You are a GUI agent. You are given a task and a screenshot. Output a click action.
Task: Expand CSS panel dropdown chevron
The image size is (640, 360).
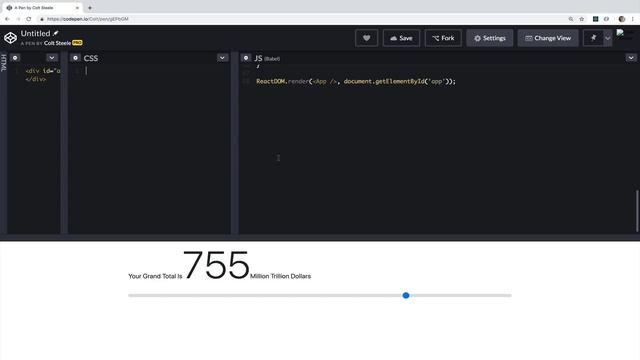pos(222,58)
